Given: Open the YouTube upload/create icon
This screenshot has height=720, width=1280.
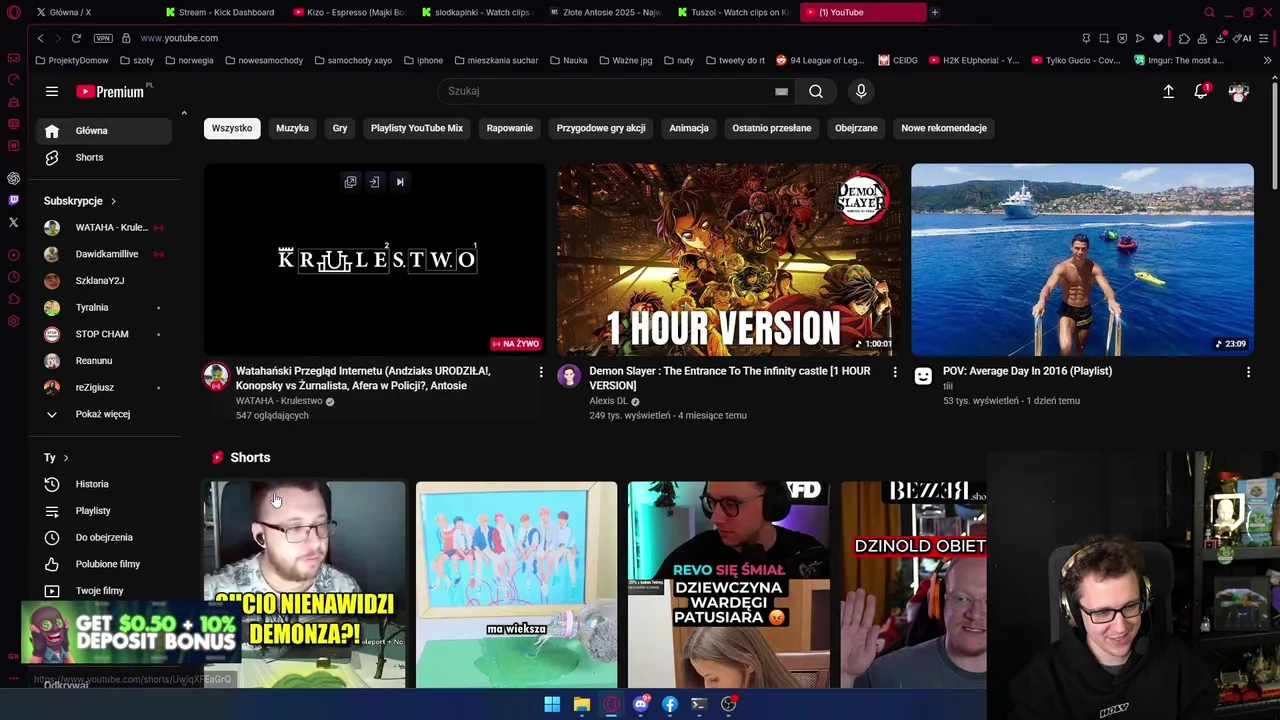Looking at the screenshot, I should (1168, 91).
